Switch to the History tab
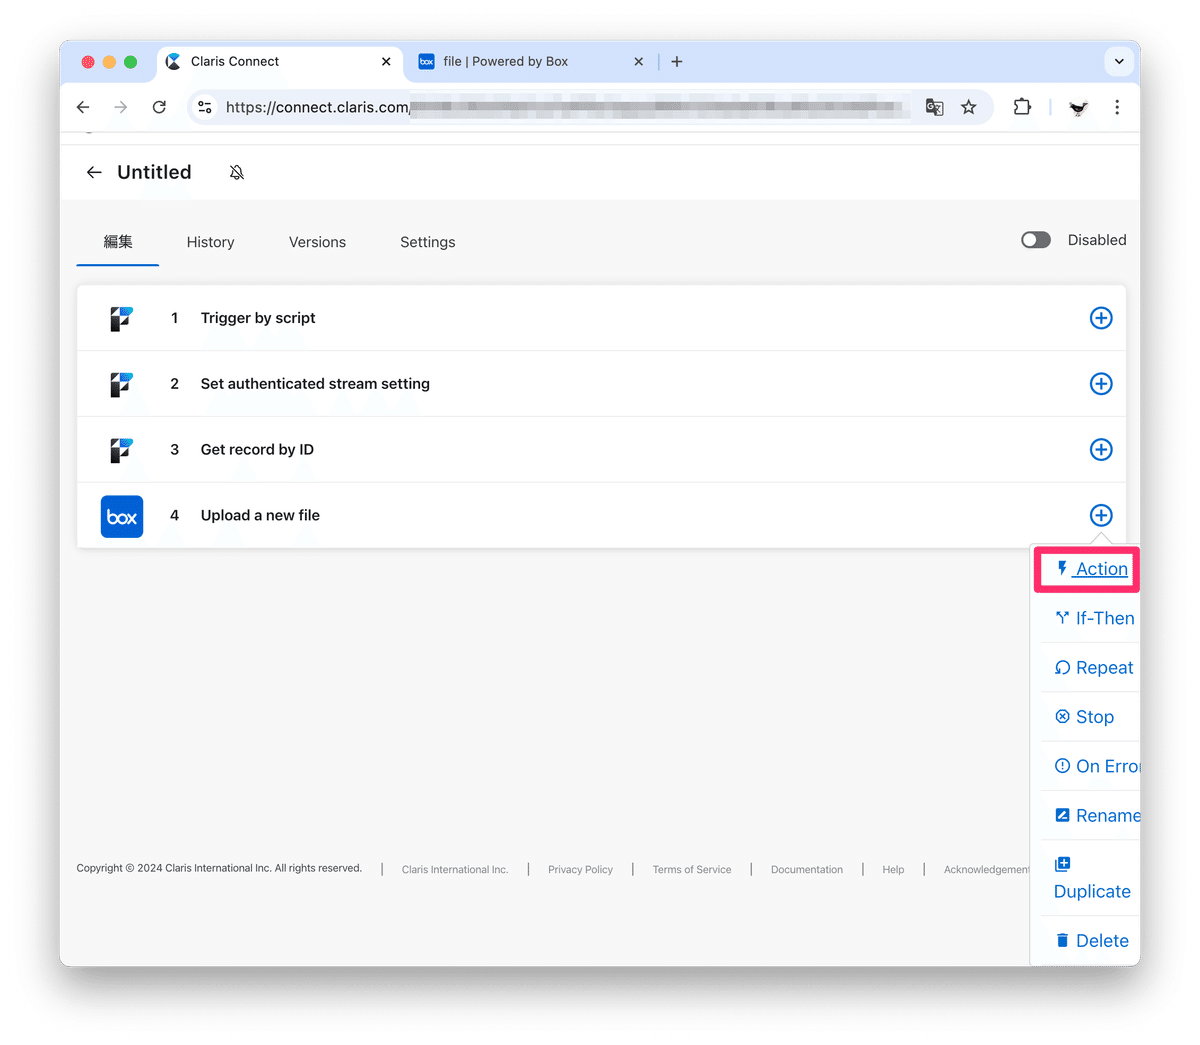The height and width of the screenshot is (1045, 1200). (x=210, y=242)
